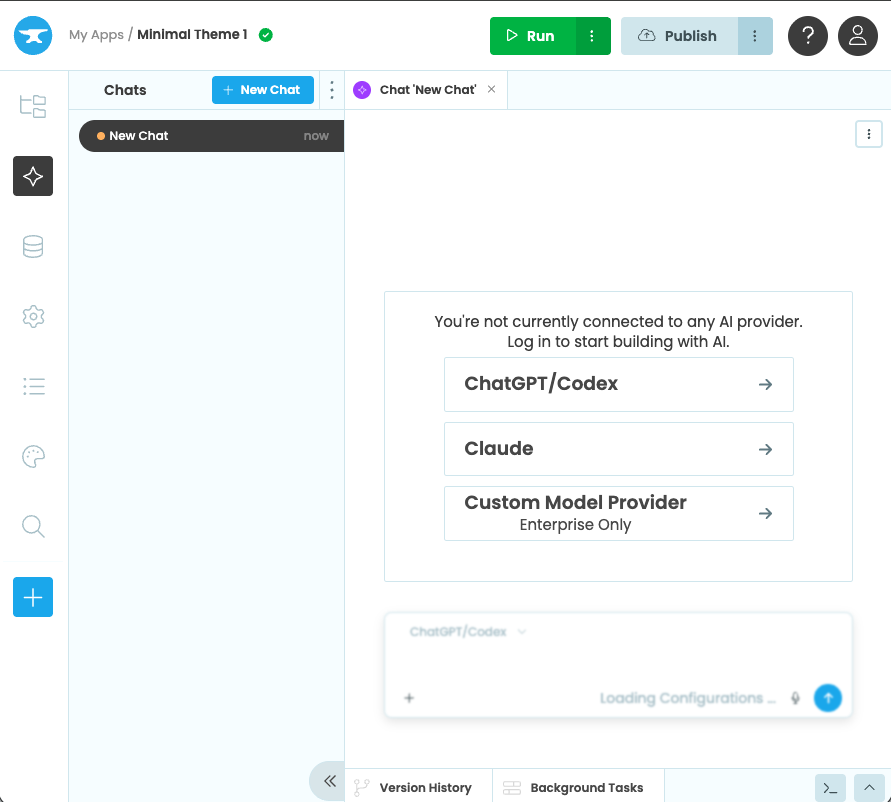
Task: Click the plus attachment icon in chat input
Action: pos(409,697)
